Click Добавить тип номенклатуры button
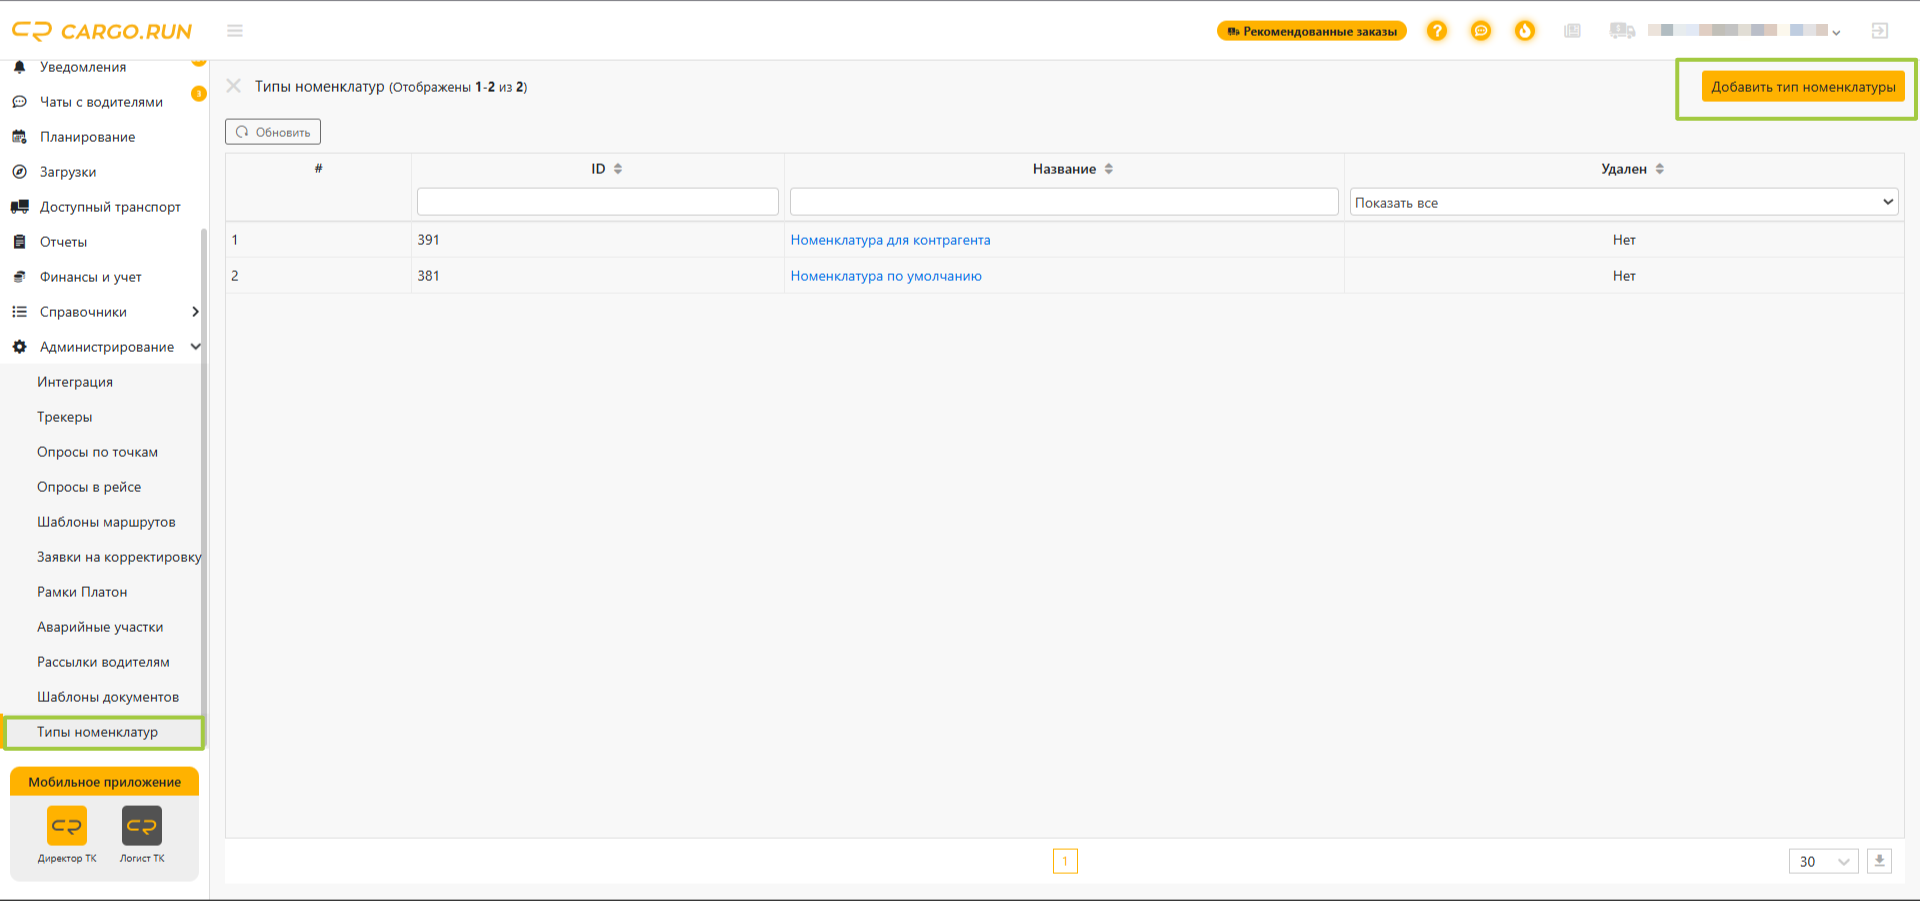 coord(1803,87)
